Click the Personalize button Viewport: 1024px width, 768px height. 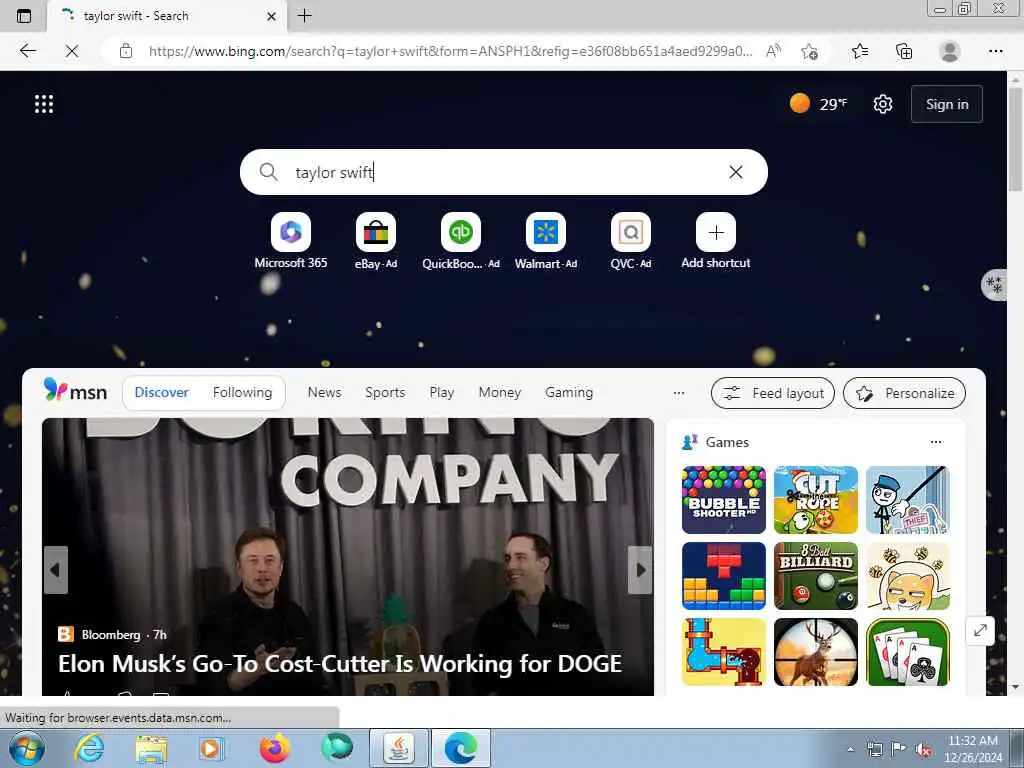904,393
